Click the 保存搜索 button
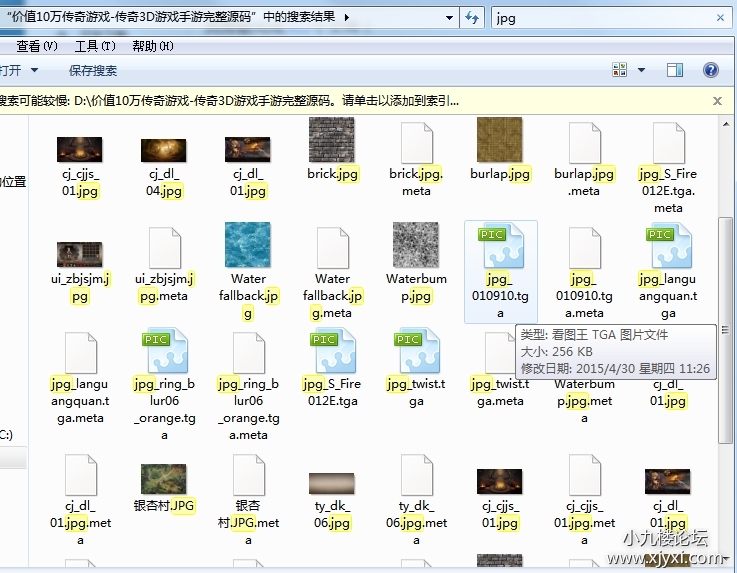Viewport: 737px width, 573px height. [x=93, y=71]
